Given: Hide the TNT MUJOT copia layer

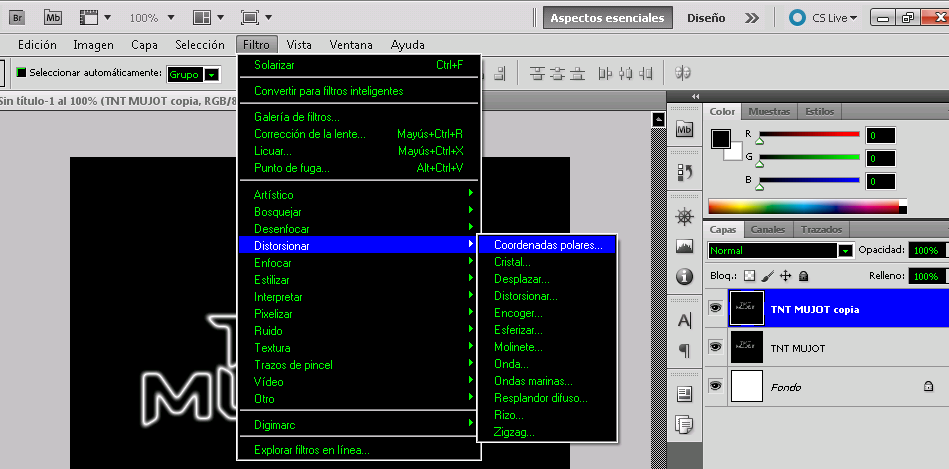Looking at the screenshot, I should pyautogui.click(x=715, y=309).
